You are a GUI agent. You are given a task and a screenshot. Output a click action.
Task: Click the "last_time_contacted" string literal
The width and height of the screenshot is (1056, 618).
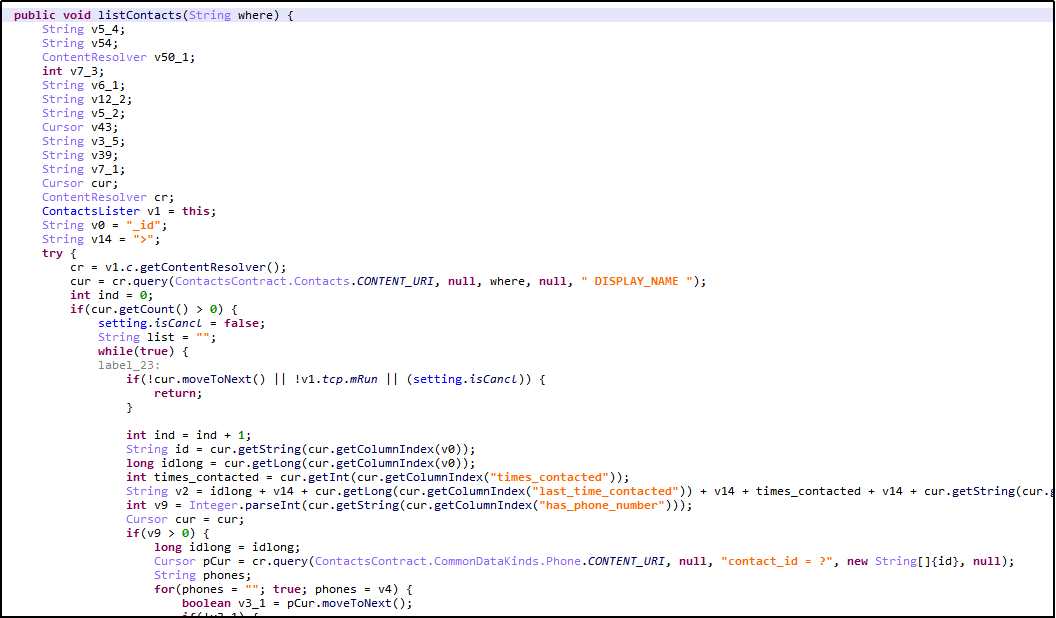pos(618,491)
